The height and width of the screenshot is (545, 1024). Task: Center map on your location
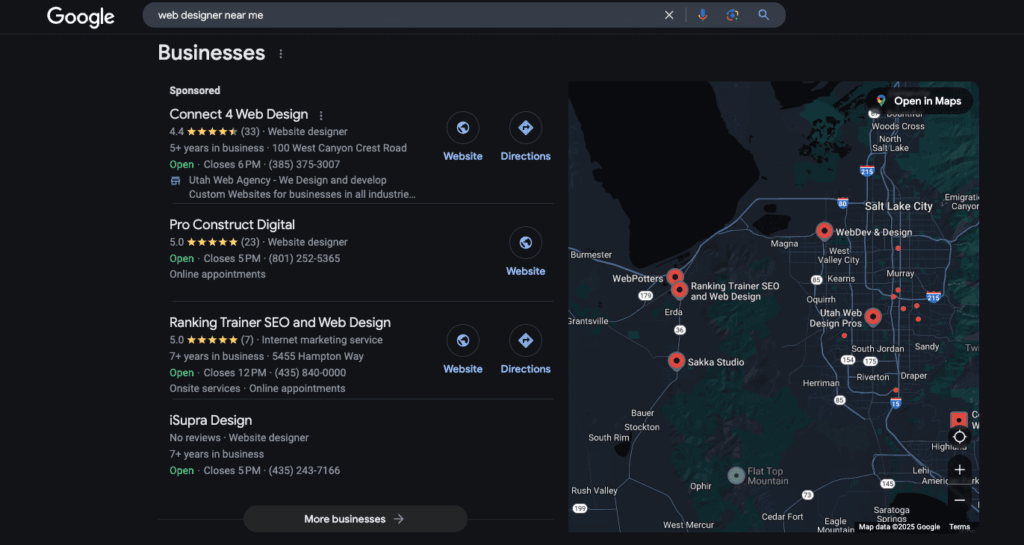pyautogui.click(x=959, y=437)
